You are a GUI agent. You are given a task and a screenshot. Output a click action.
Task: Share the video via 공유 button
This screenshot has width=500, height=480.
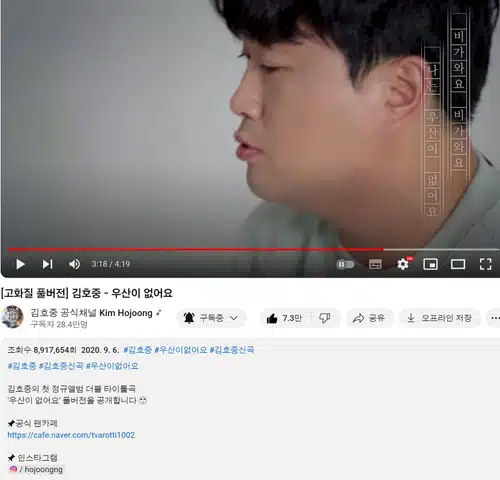[x=369, y=318]
